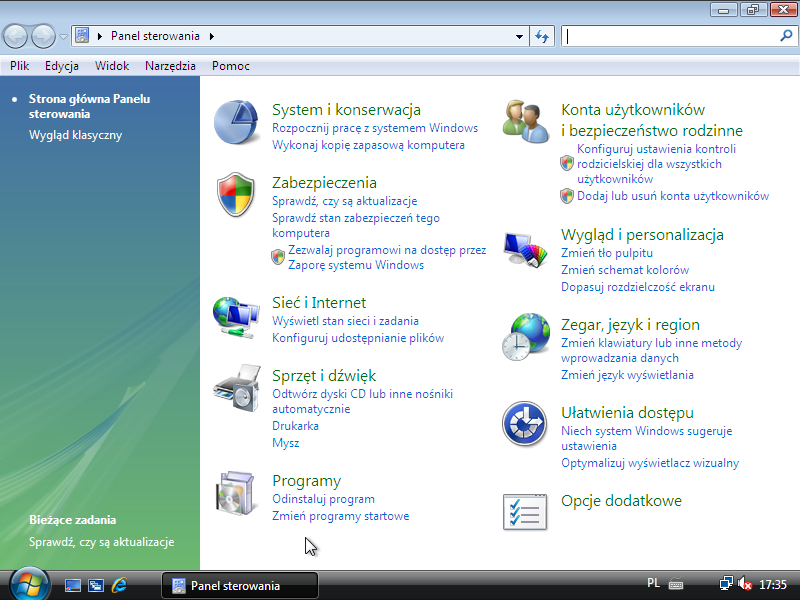
Task: Expand the address bar history dropdown
Action: [x=519, y=37]
